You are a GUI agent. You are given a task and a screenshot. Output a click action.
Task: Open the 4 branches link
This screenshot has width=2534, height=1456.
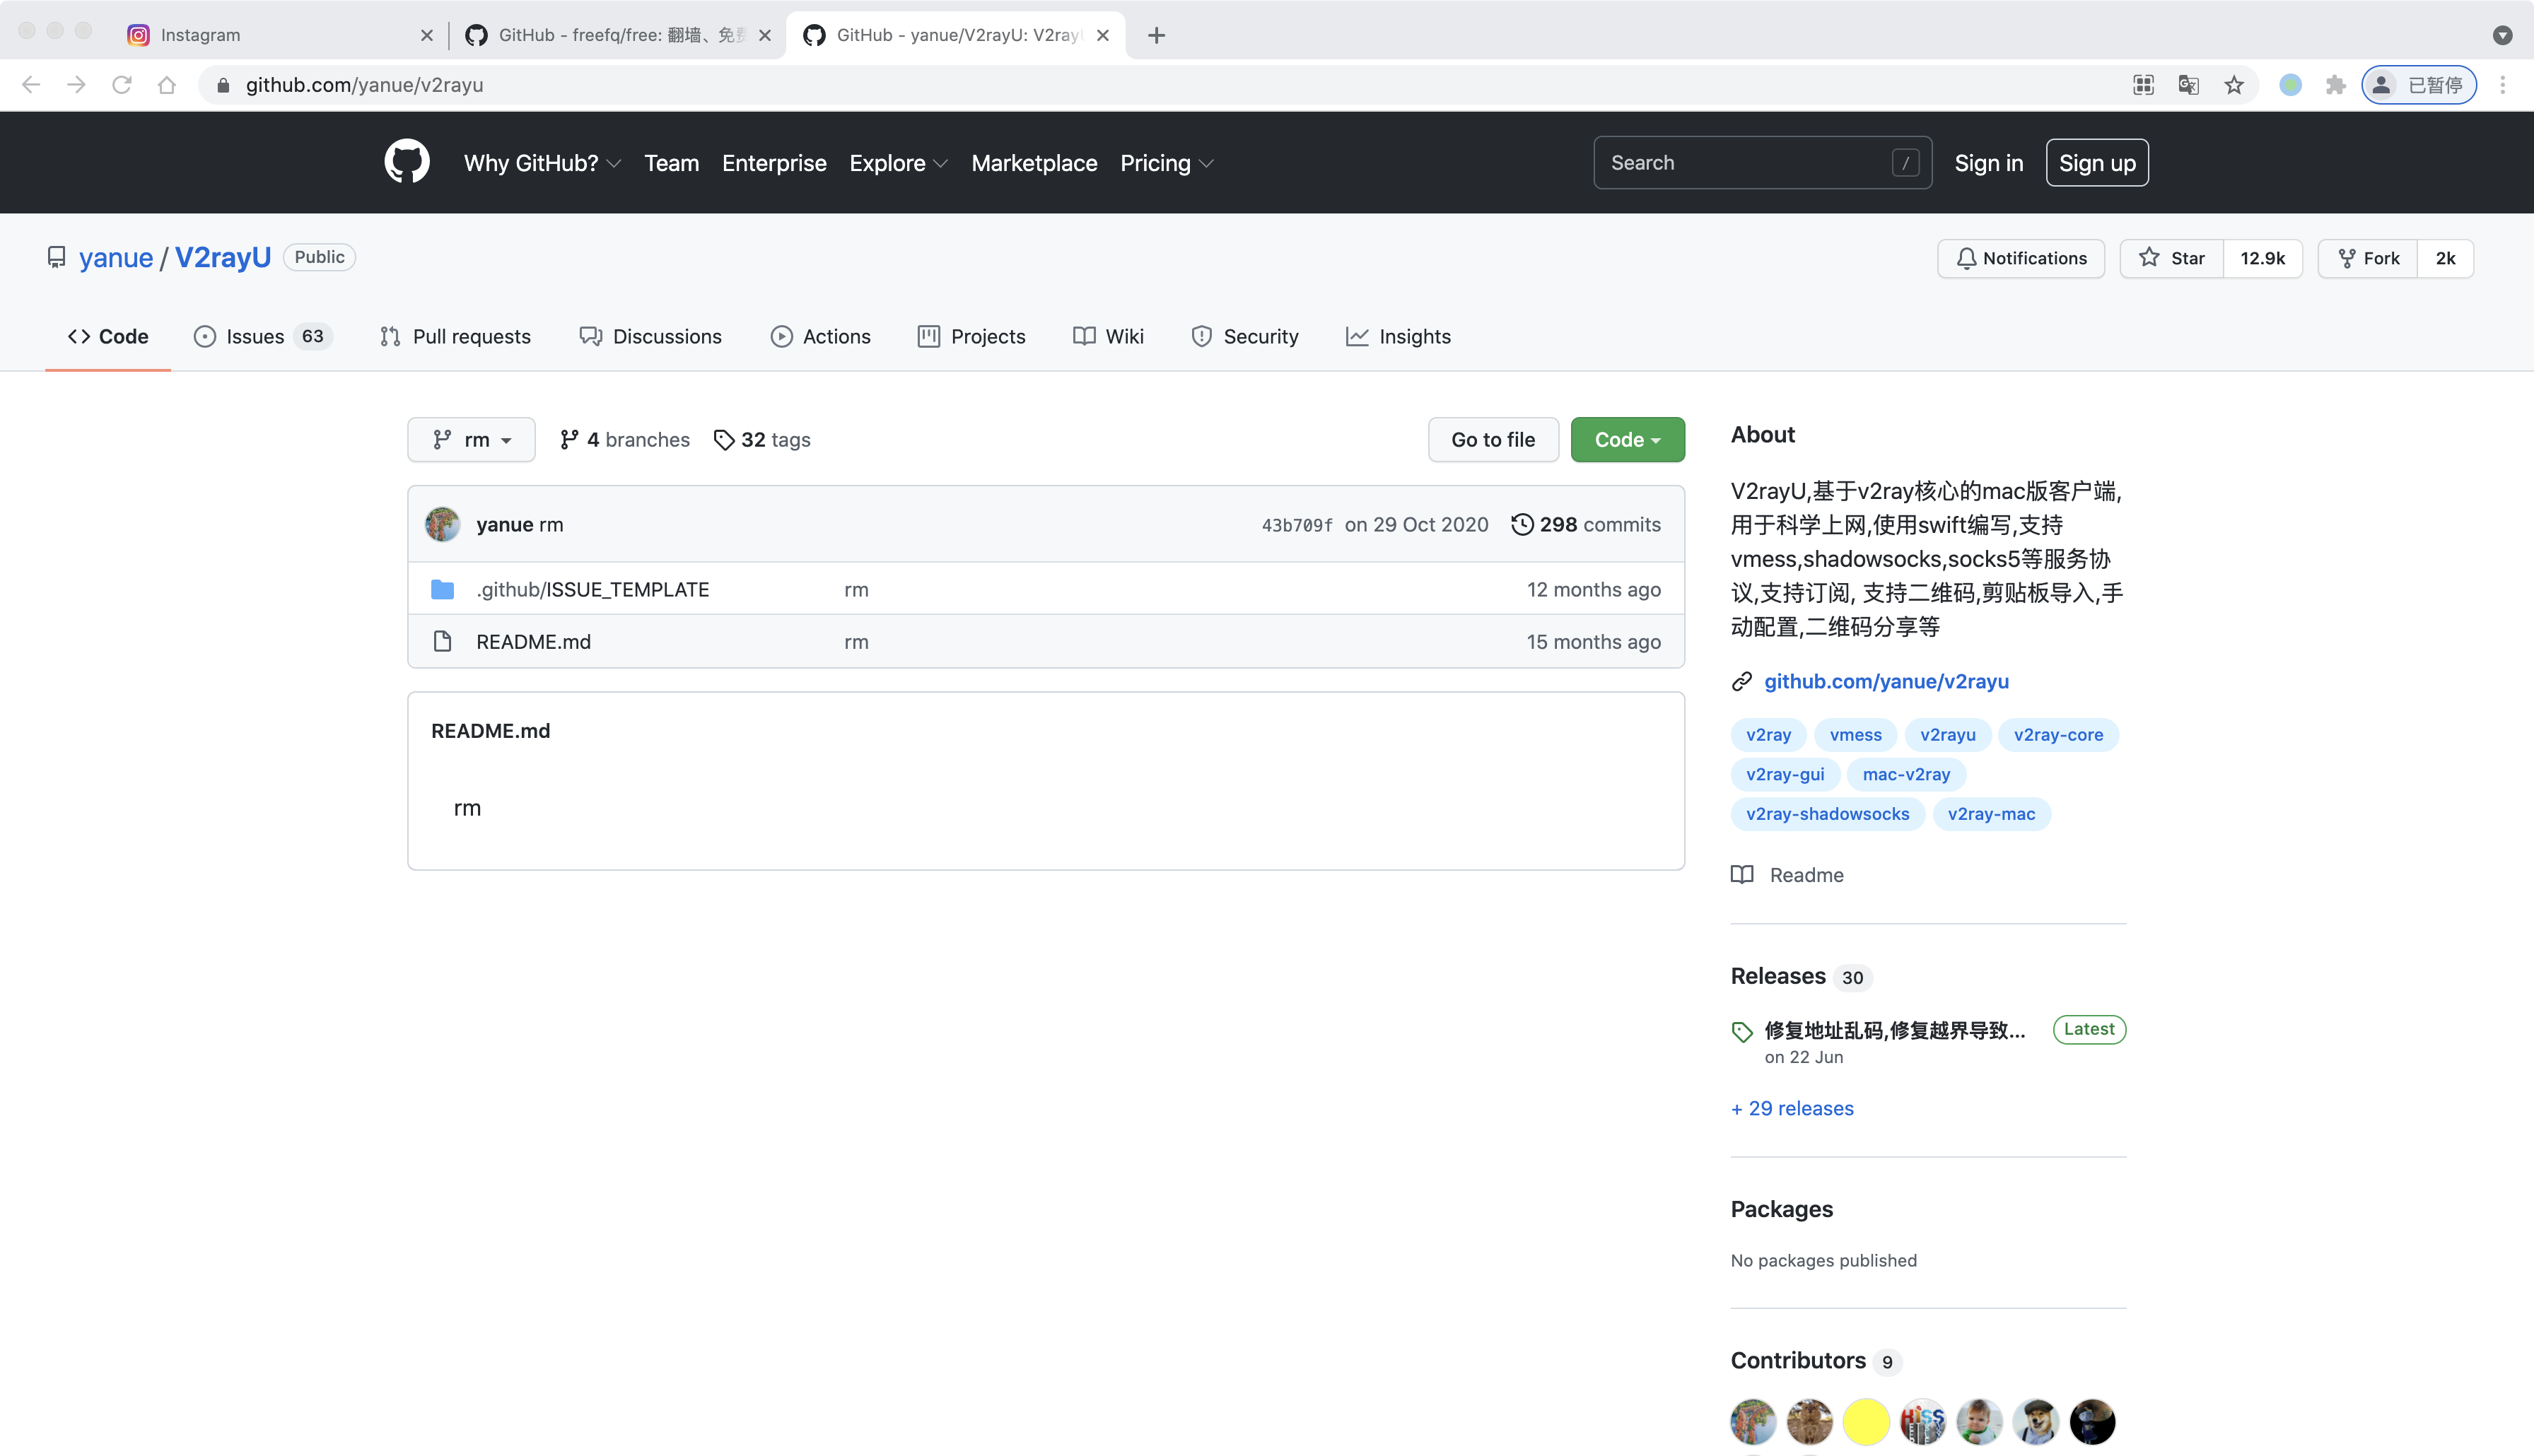coord(624,439)
